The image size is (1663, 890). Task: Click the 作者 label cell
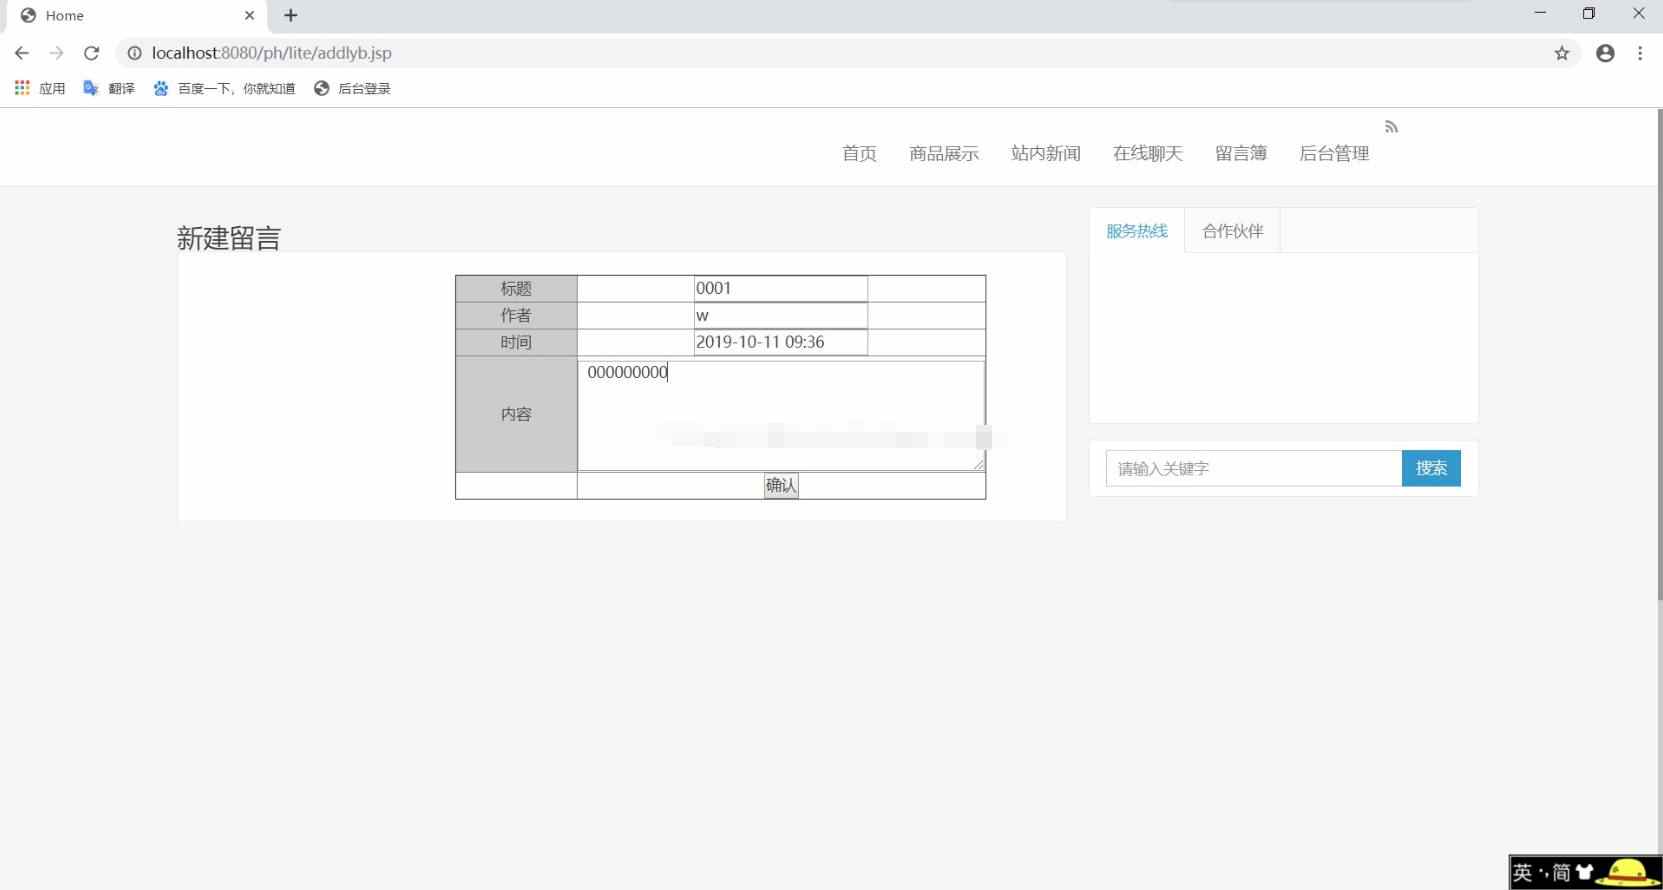516,315
